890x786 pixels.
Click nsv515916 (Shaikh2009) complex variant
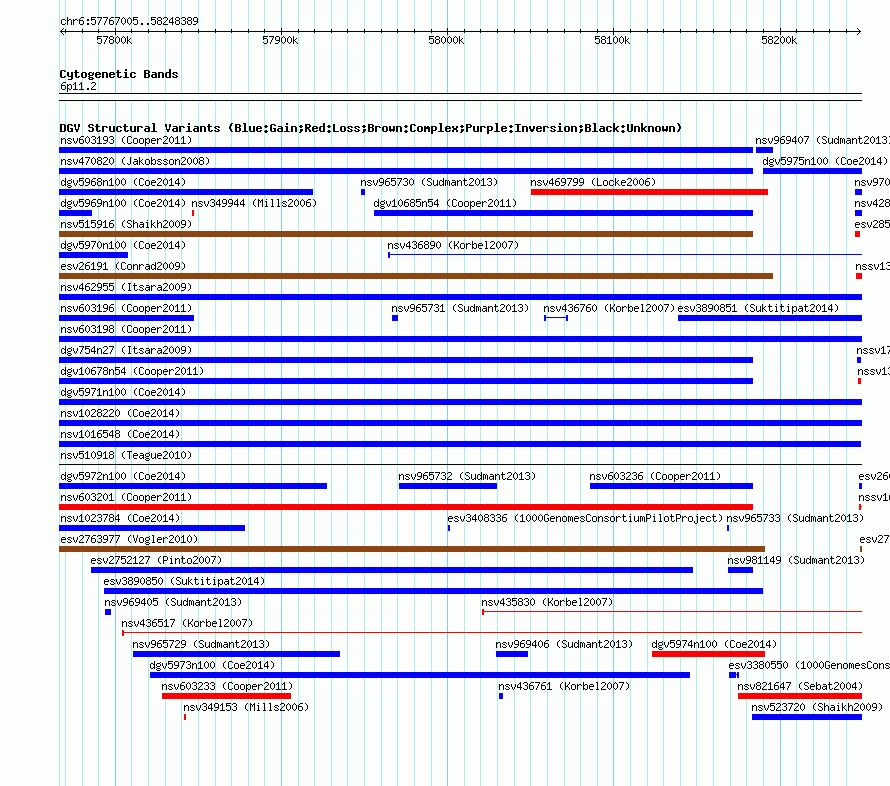[406, 234]
